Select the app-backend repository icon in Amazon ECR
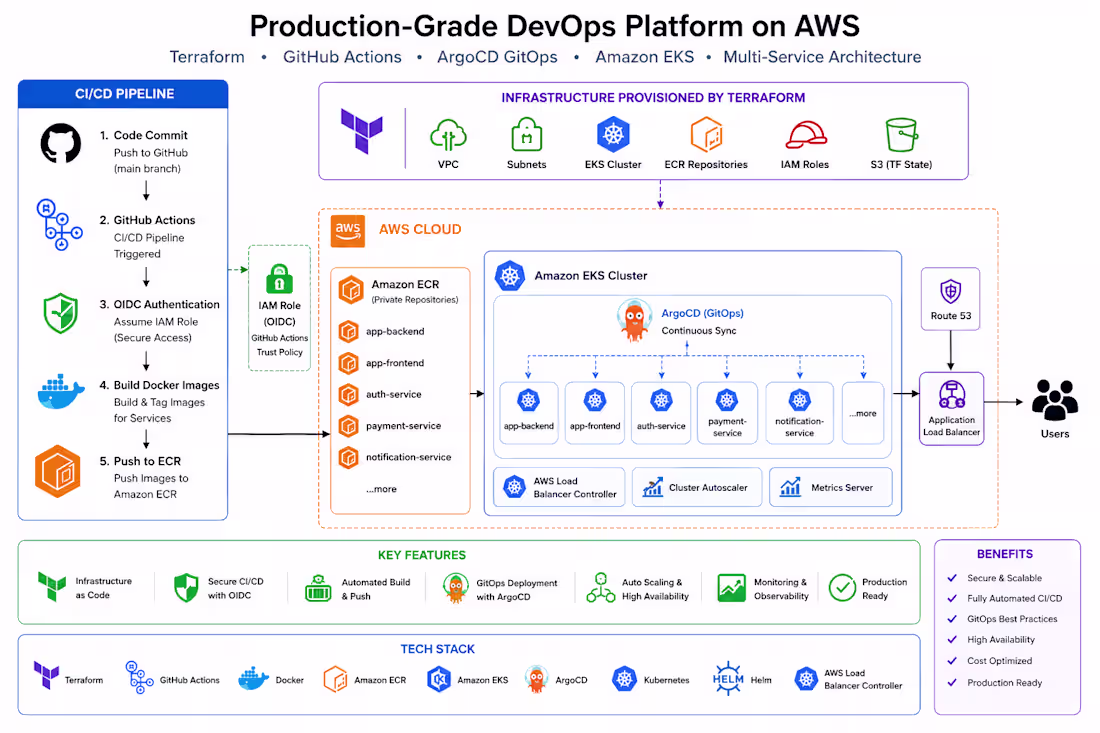1100x733 pixels. [349, 331]
